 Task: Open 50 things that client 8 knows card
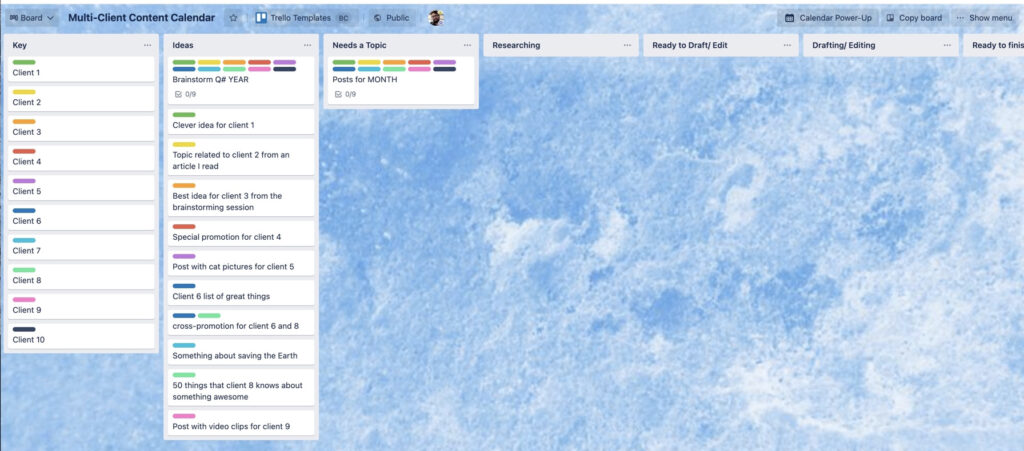tap(241, 388)
